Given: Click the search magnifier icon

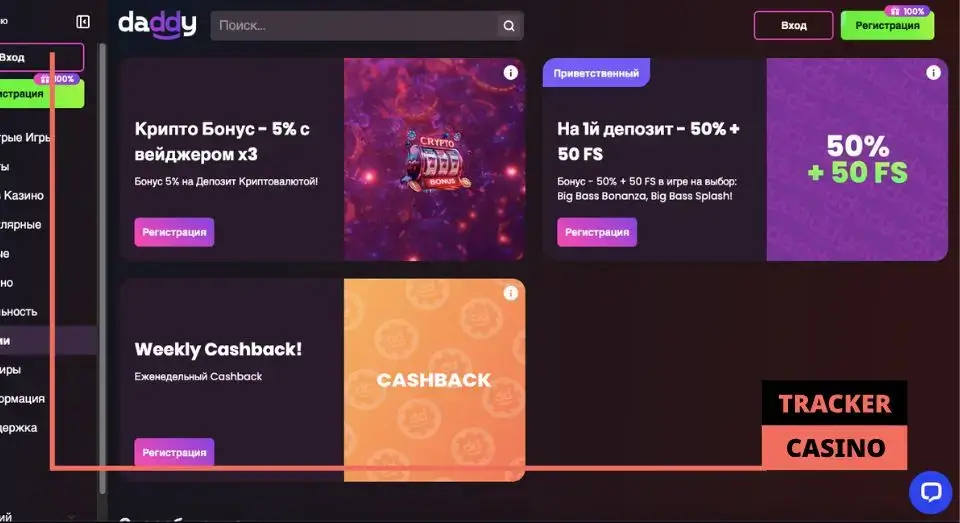Looking at the screenshot, I should coord(509,26).
